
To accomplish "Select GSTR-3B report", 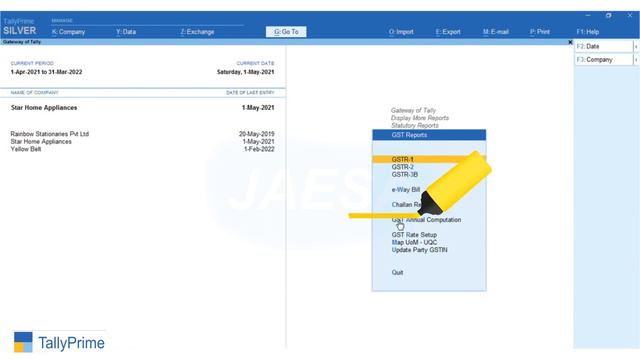I will 404,175.
